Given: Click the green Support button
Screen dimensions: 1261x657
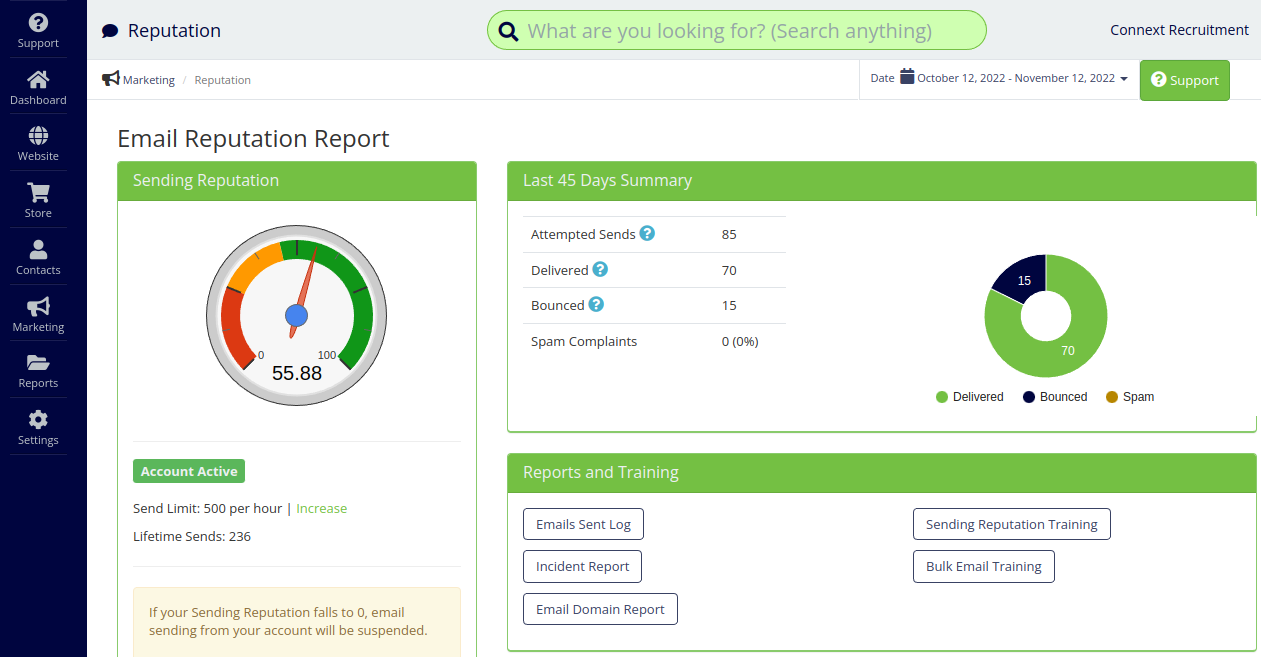Looking at the screenshot, I should pyautogui.click(x=1185, y=80).
